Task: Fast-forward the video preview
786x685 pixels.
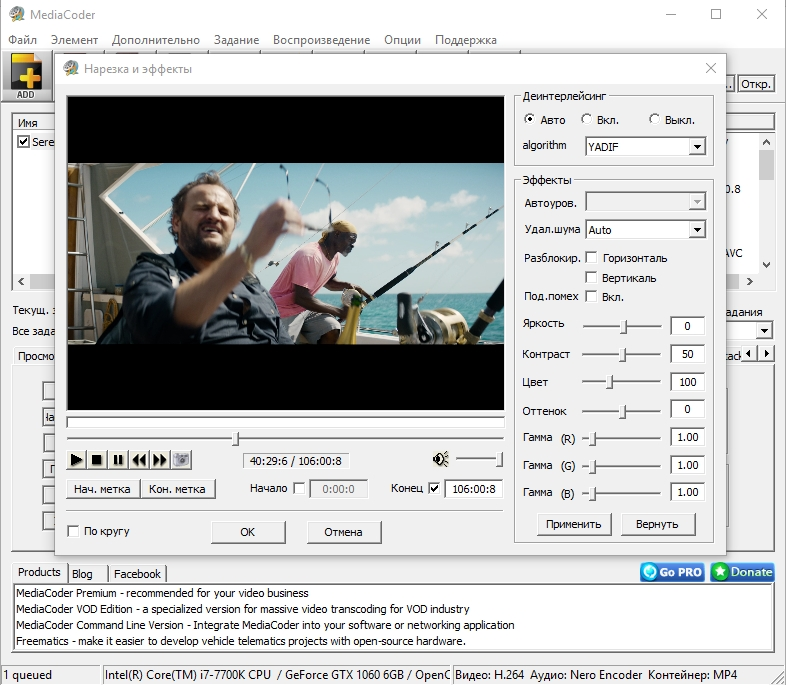Action: tap(160, 460)
